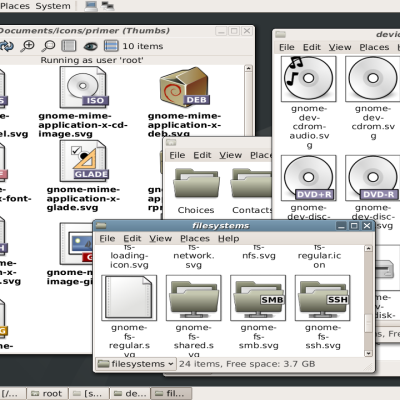Select gnome-fs-regular blank document icon

tap(129, 298)
